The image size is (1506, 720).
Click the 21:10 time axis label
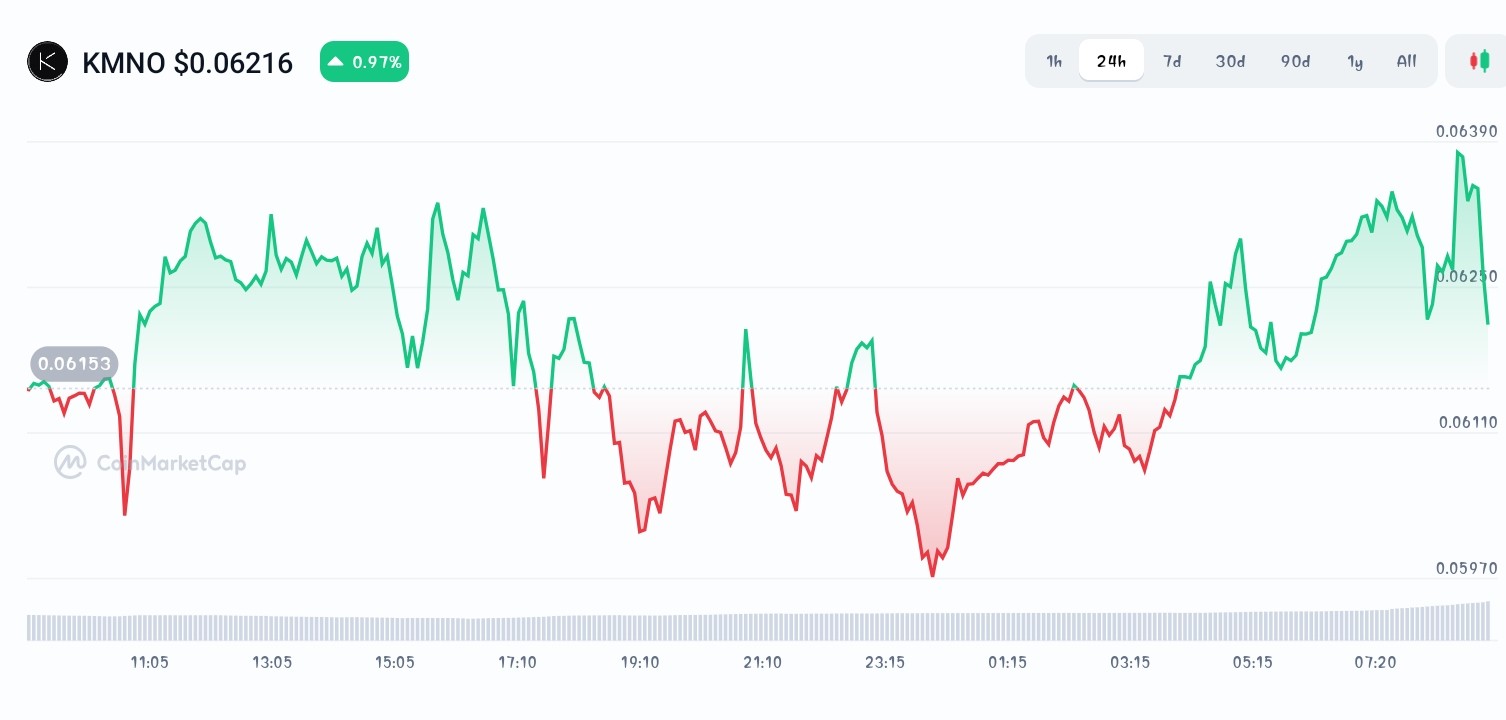tap(762, 662)
